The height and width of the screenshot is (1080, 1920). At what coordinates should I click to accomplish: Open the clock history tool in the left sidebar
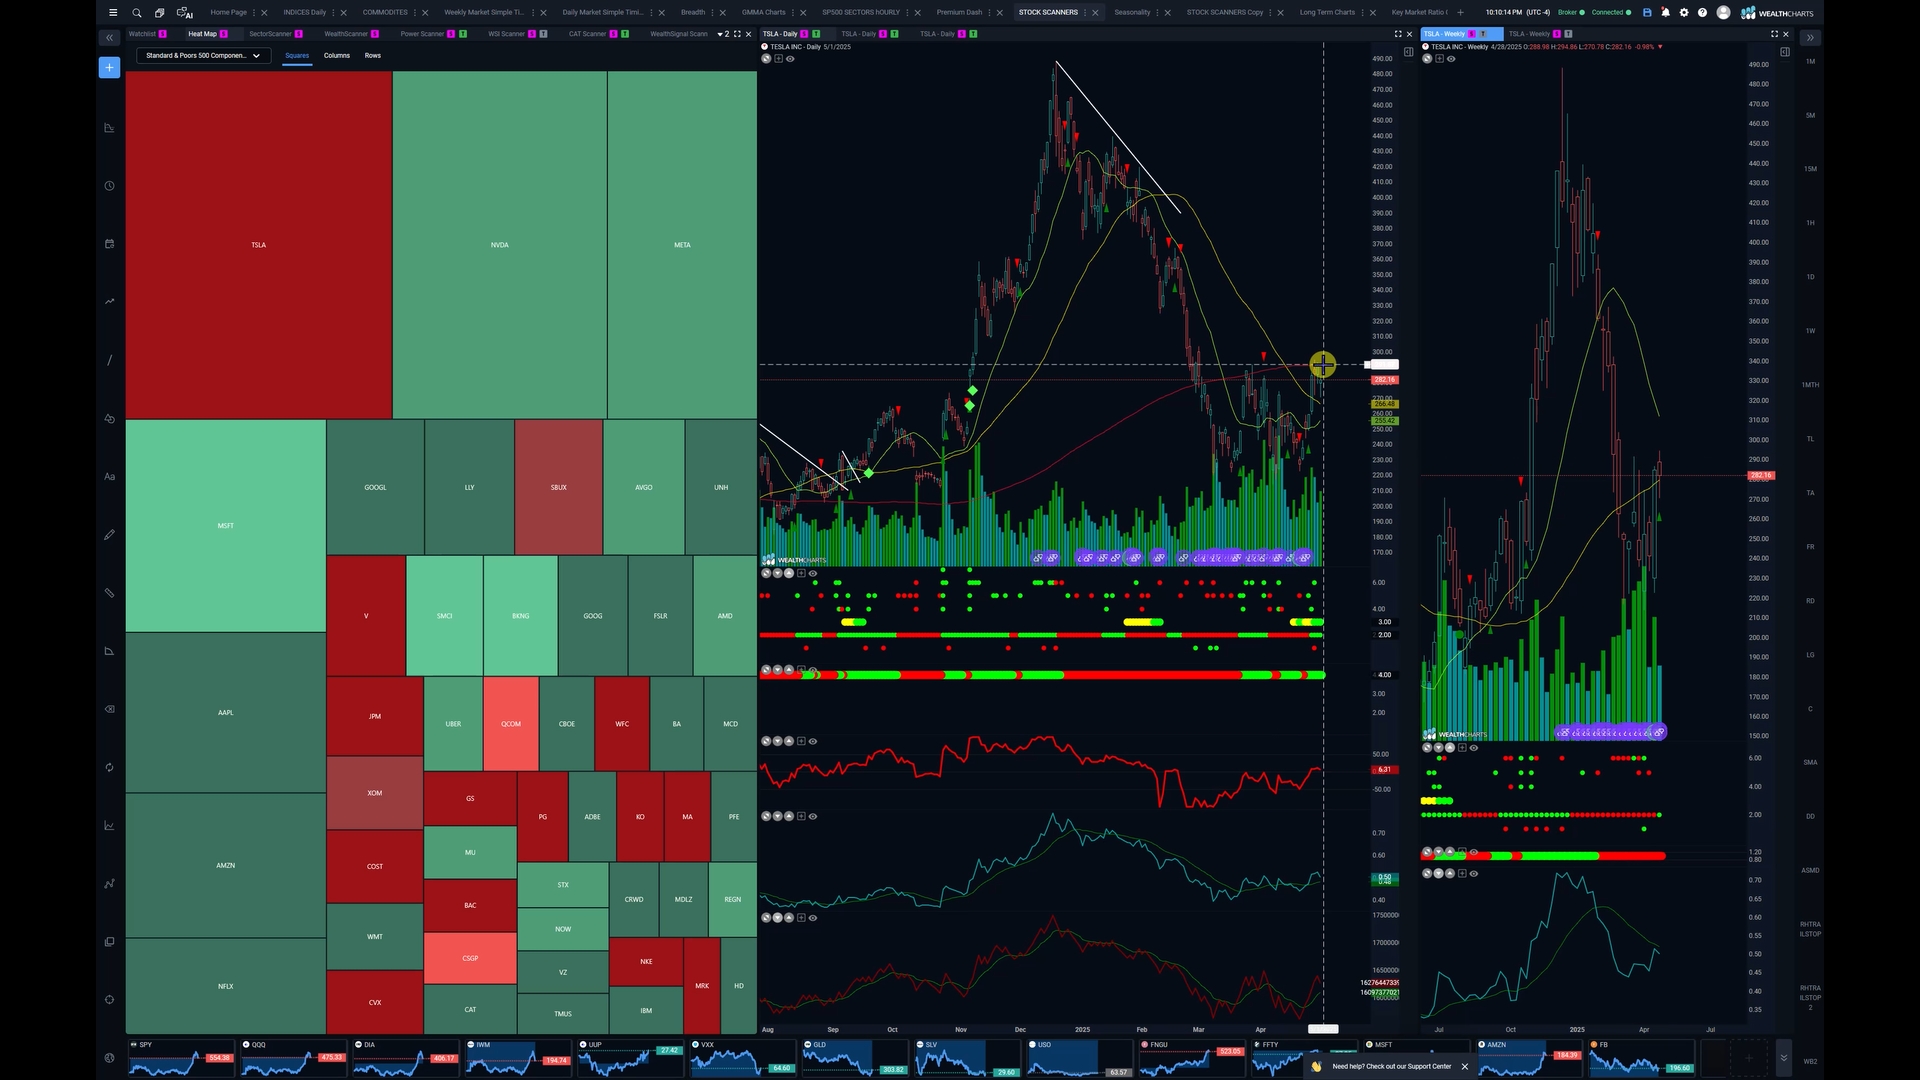[109, 185]
